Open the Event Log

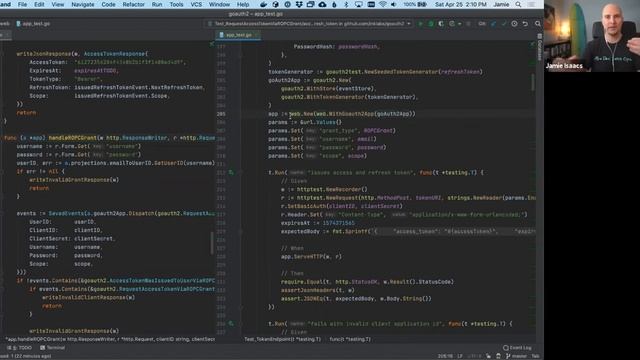[x=517, y=348]
